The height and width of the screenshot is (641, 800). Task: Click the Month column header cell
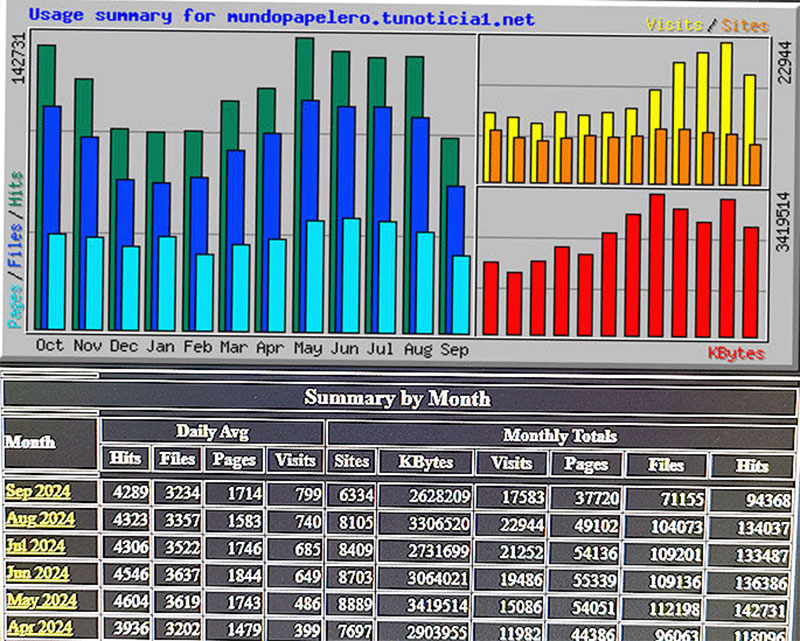[x=30, y=441]
